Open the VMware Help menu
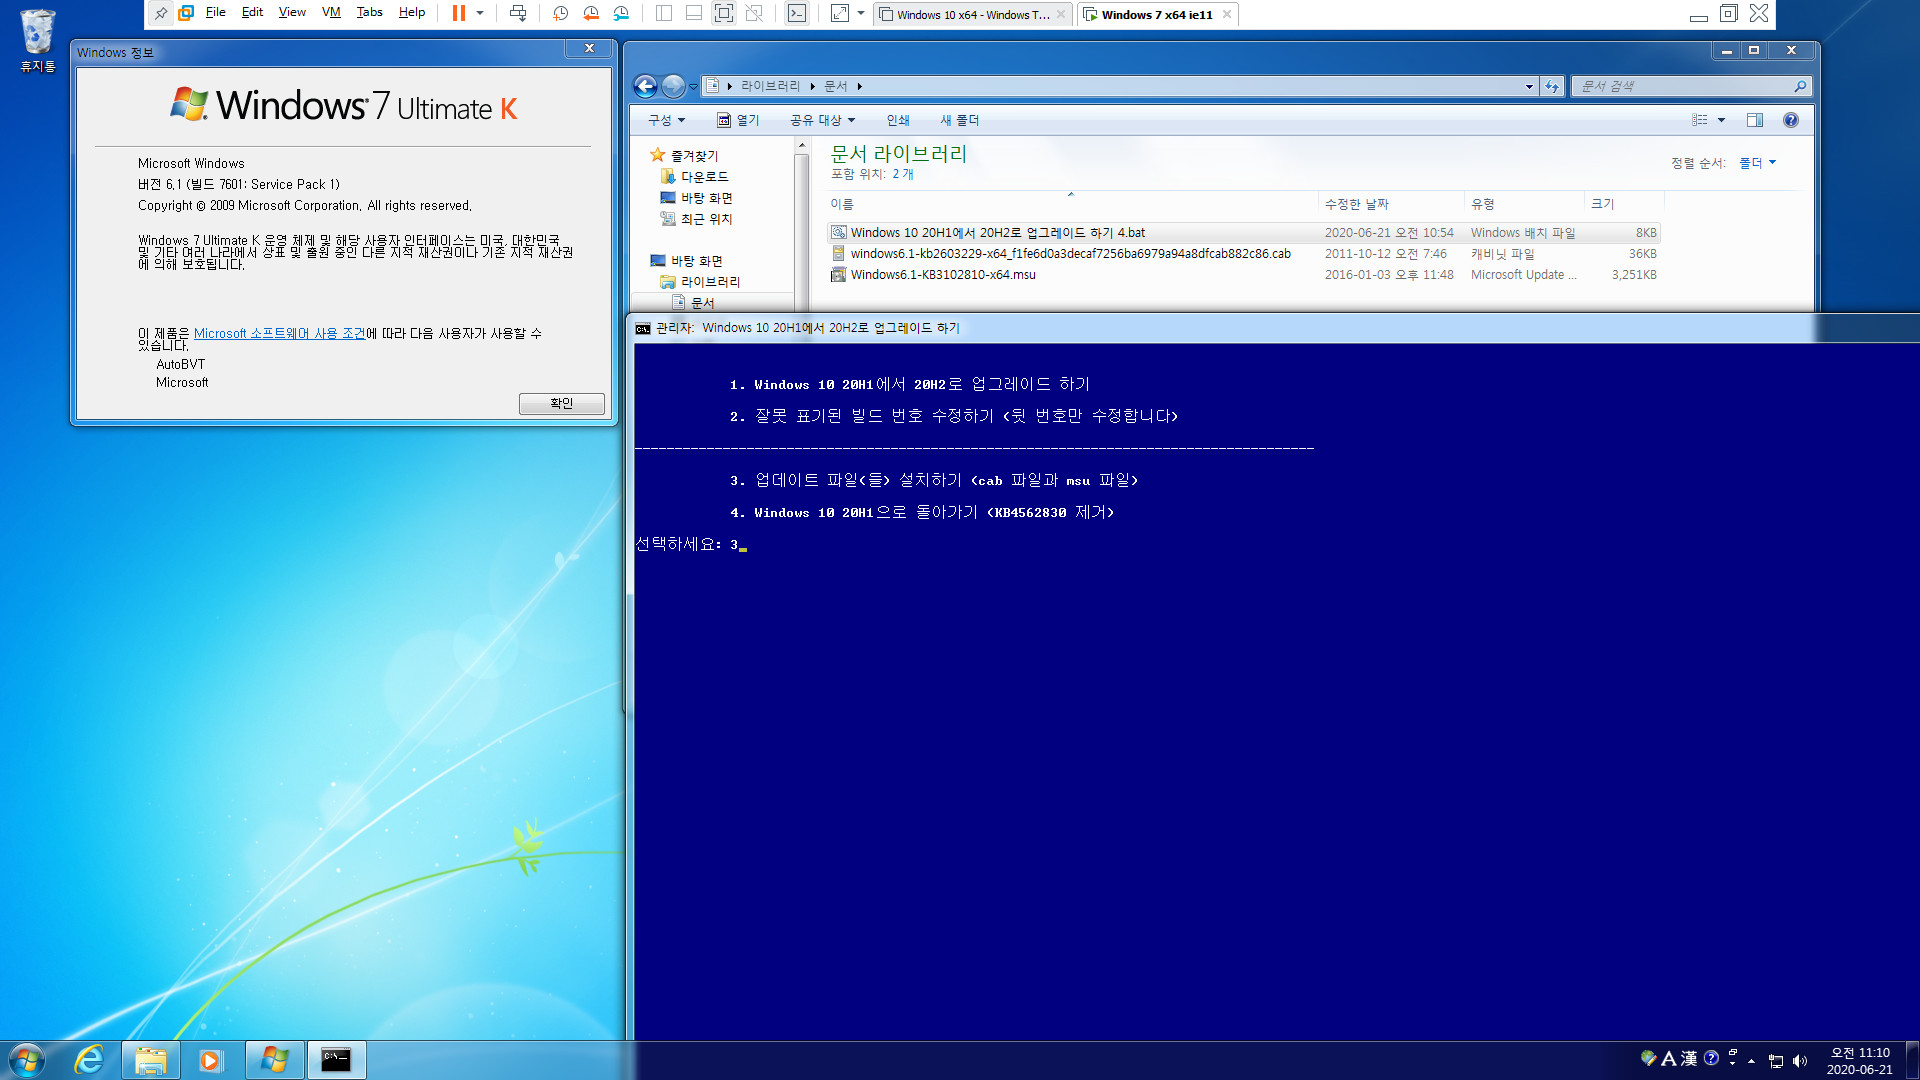The height and width of the screenshot is (1080, 1920). click(412, 12)
